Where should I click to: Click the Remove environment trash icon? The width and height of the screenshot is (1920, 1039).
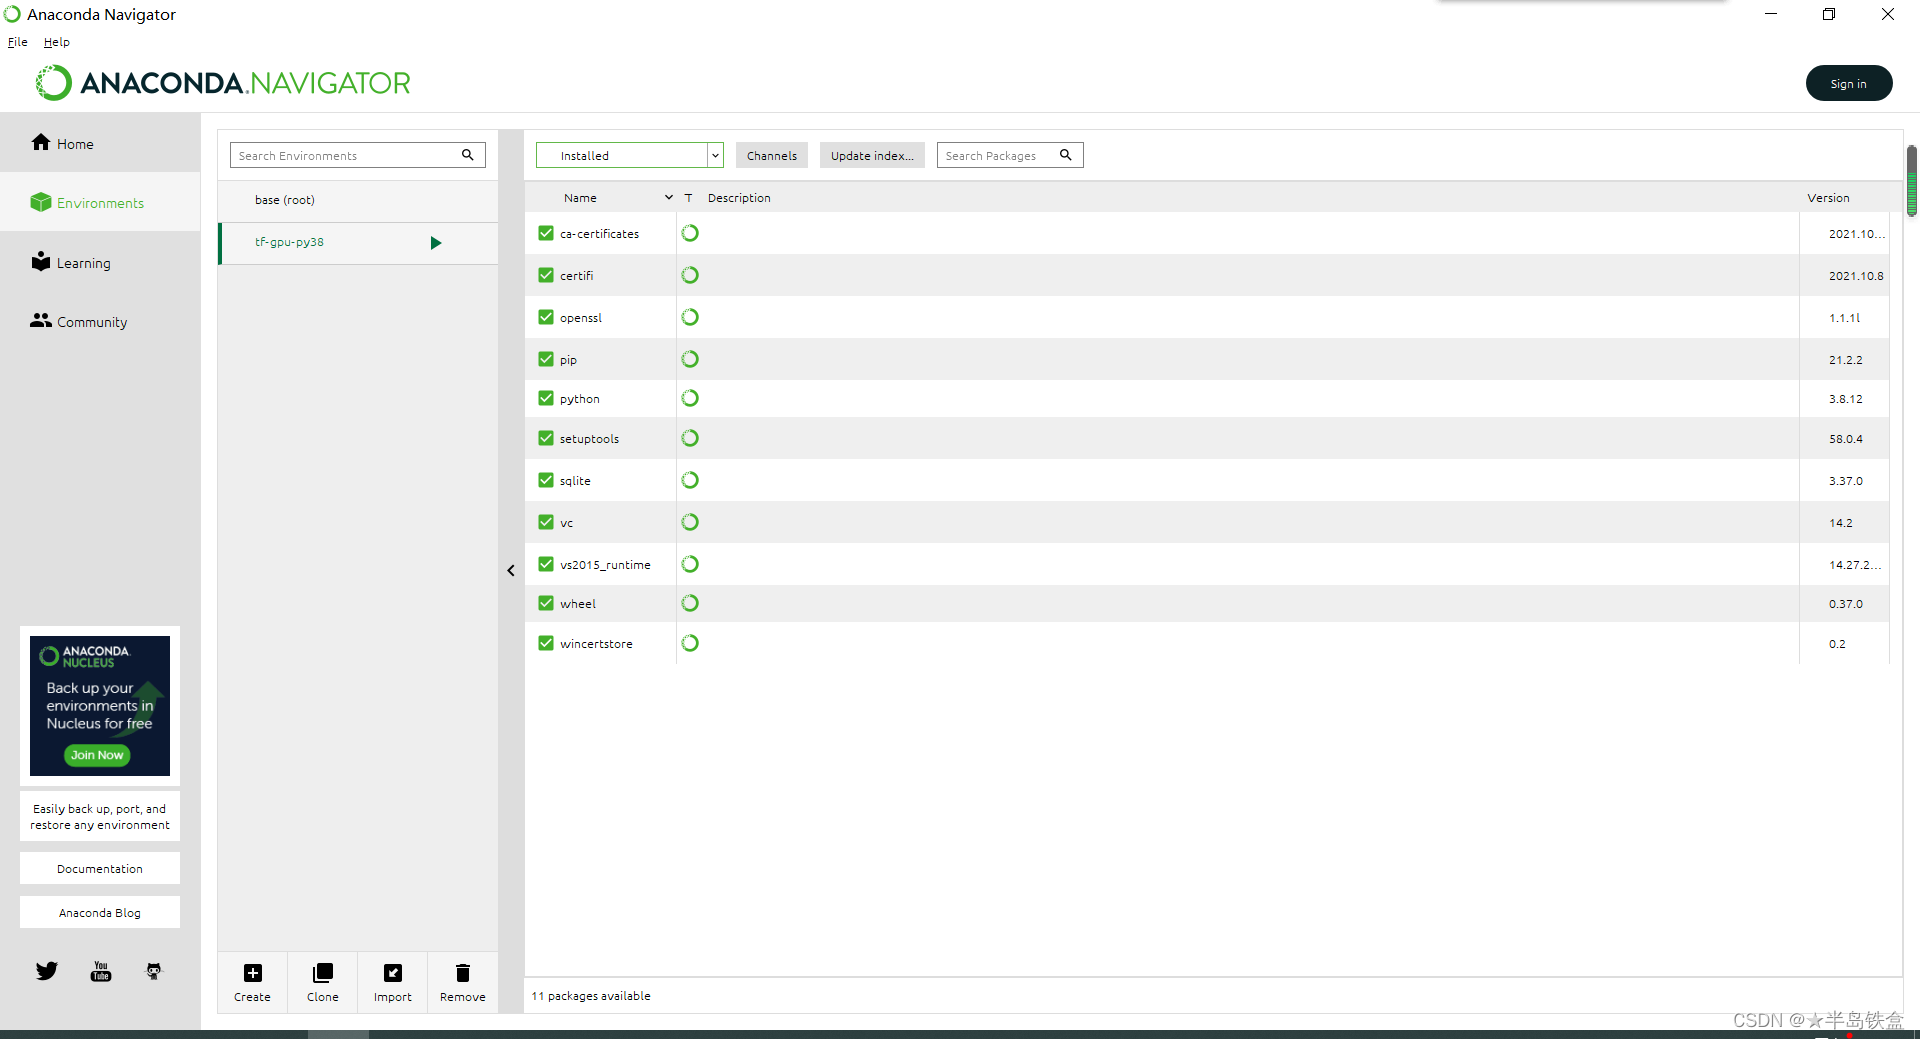pyautogui.click(x=463, y=973)
